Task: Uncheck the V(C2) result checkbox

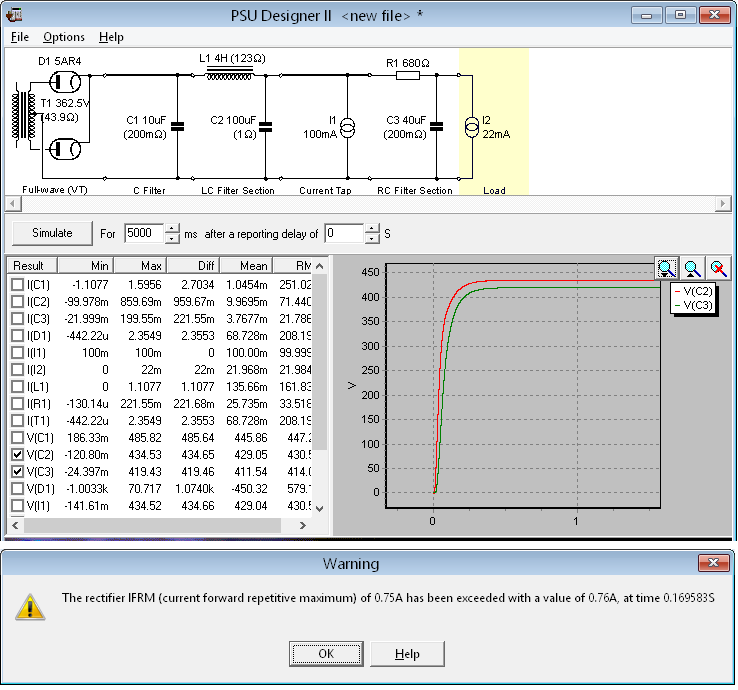Action: tap(17, 455)
